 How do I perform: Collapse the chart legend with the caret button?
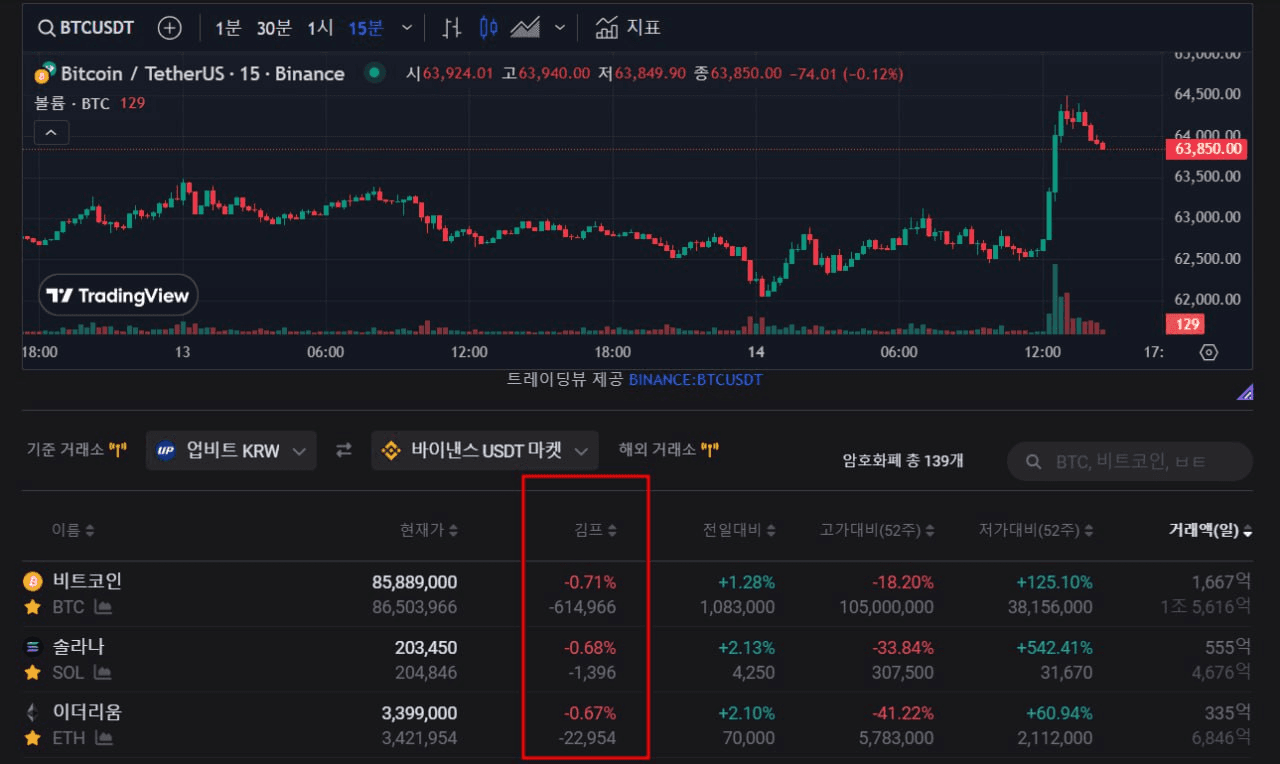pyautogui.click(x=51, y=131)
